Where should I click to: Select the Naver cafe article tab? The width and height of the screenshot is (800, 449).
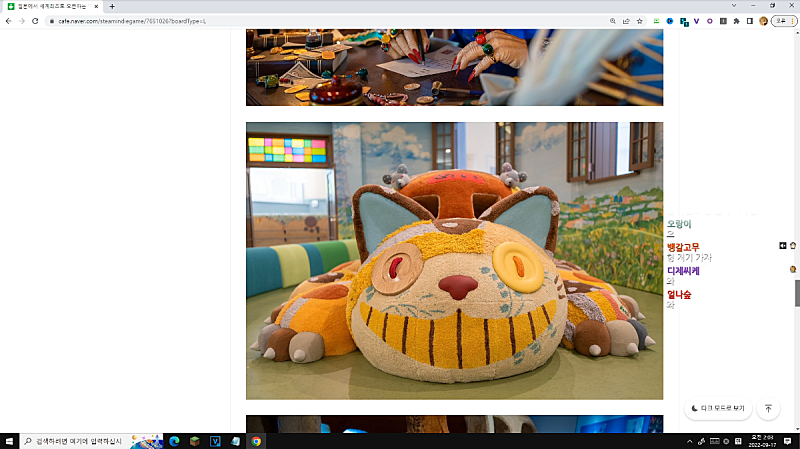click(x=53, y=7)
